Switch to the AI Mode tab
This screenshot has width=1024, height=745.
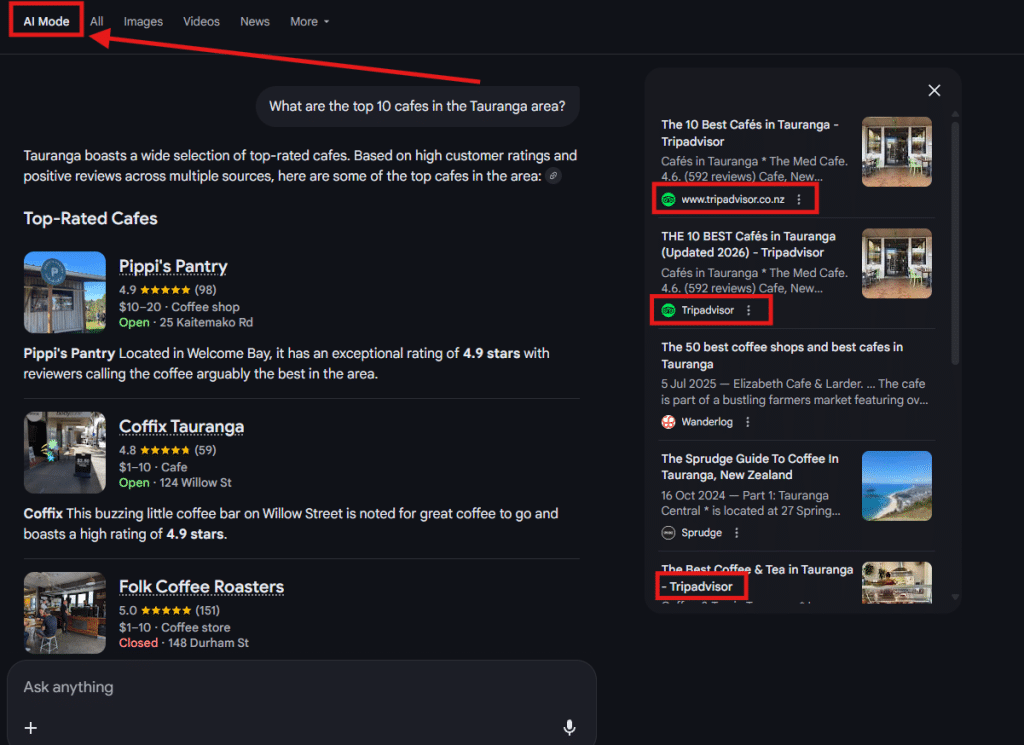point(46,21)
